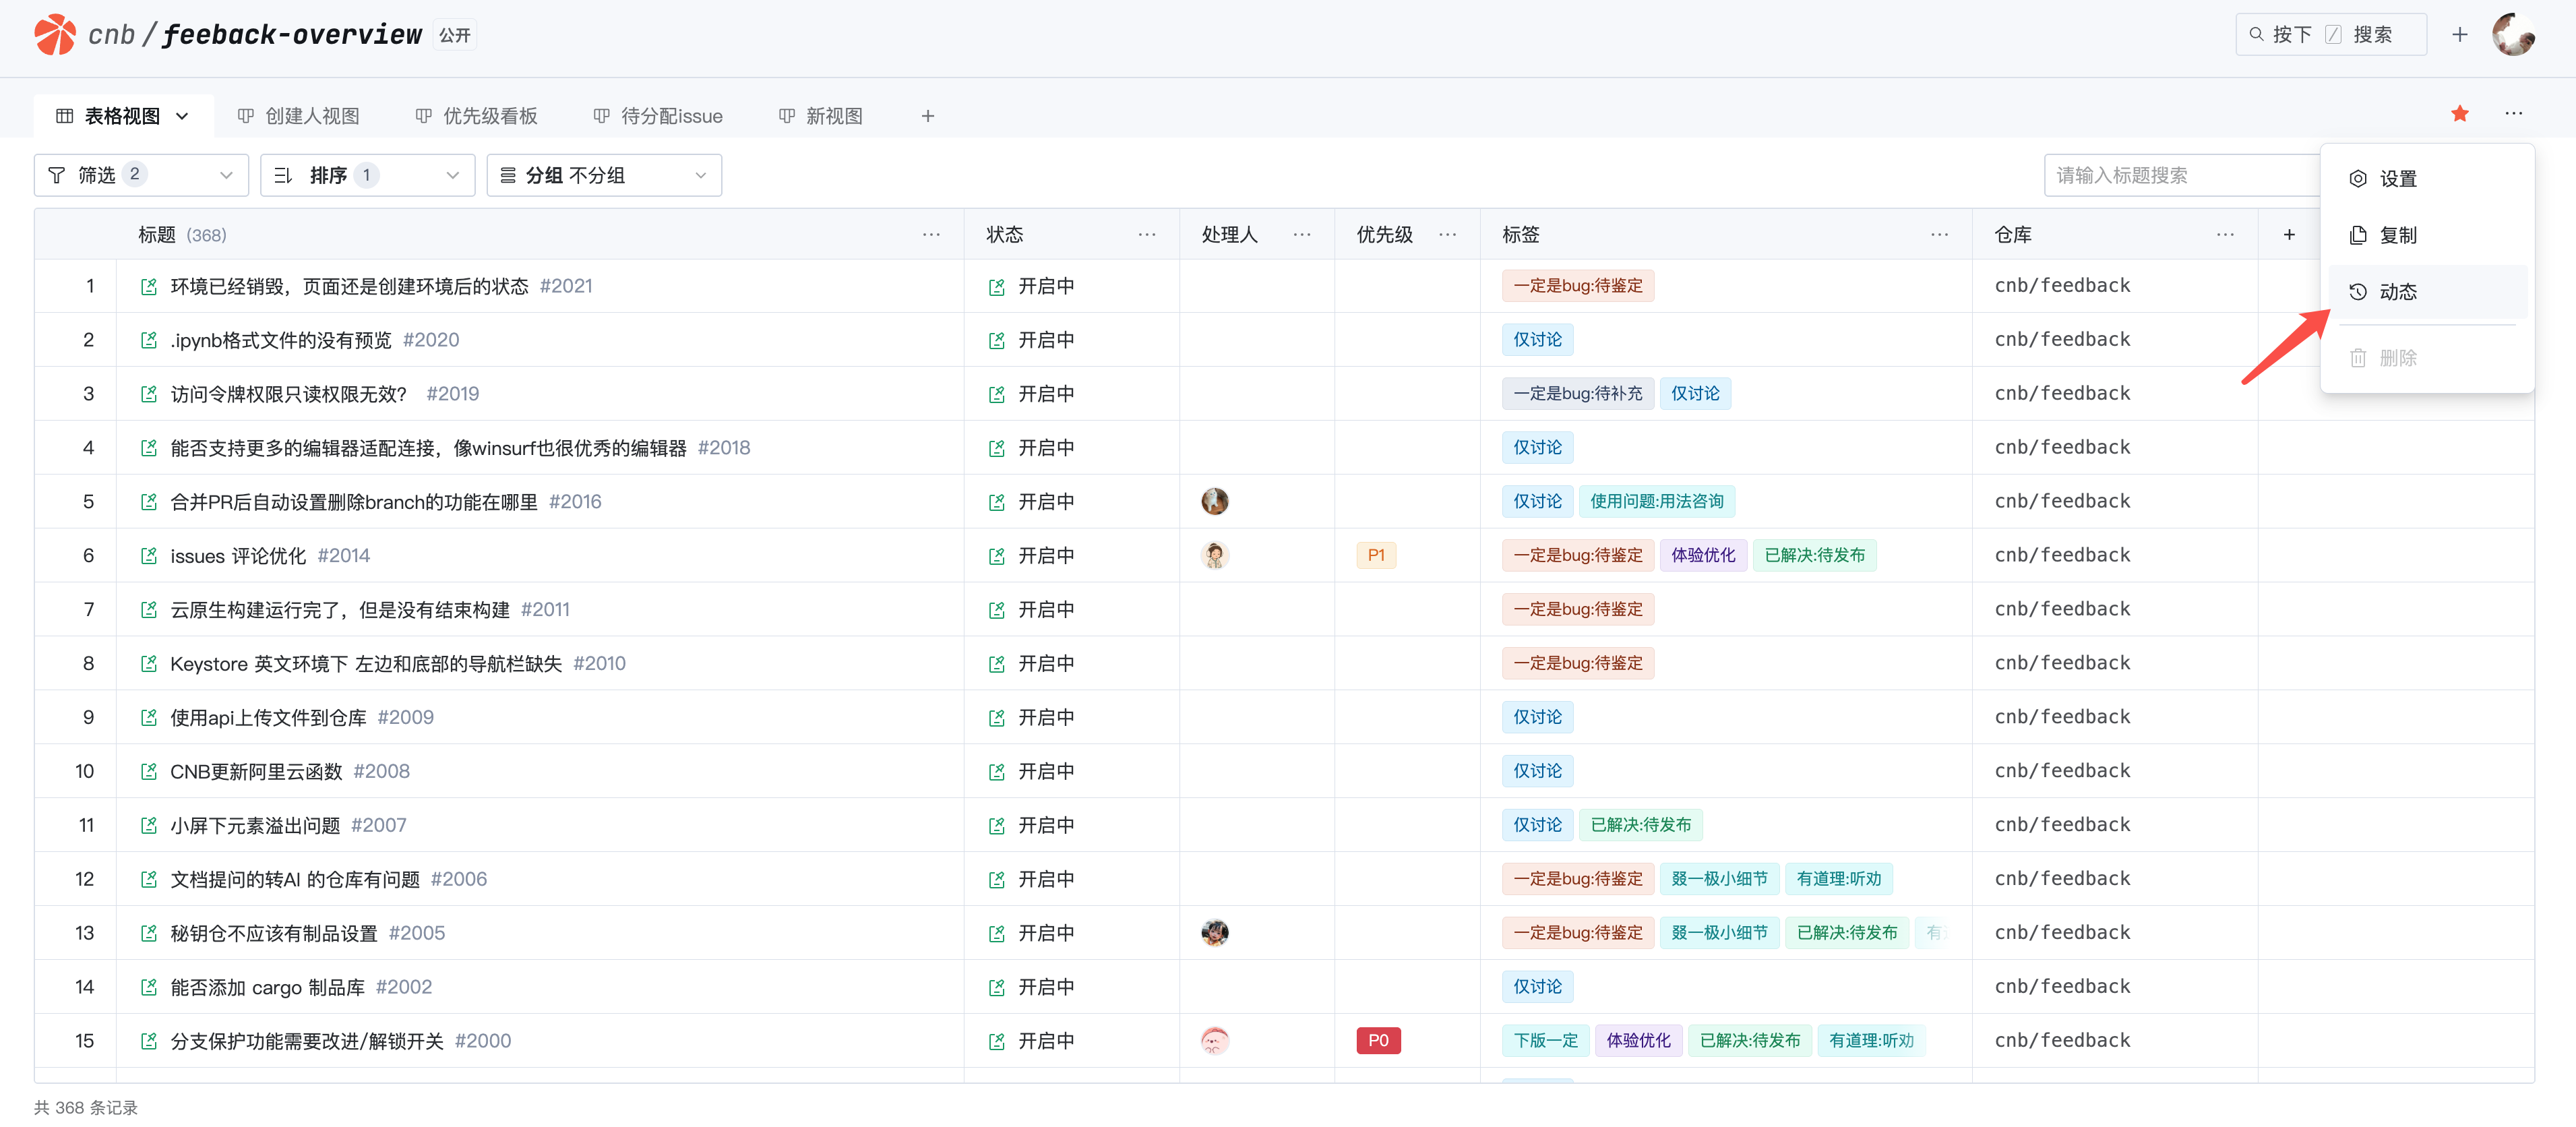Open external link icon for issue #2021
Image resolution: width=2576 pixels, height=1127 pixels.
pos(149,287)
